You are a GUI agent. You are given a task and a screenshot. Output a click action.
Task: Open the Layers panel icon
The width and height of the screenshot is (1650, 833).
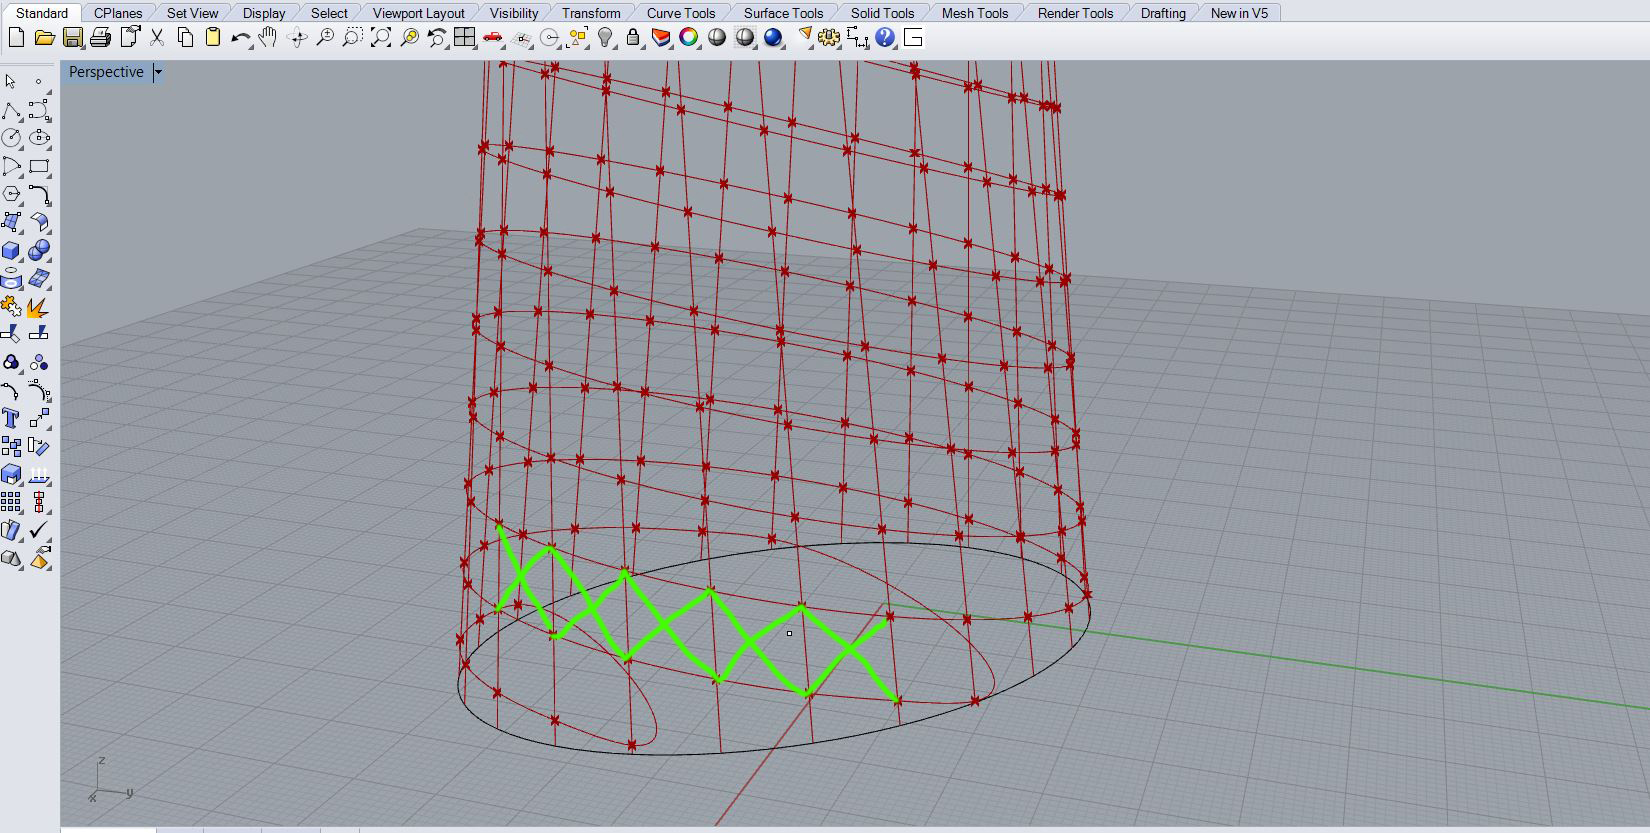[x=661, y=38]
